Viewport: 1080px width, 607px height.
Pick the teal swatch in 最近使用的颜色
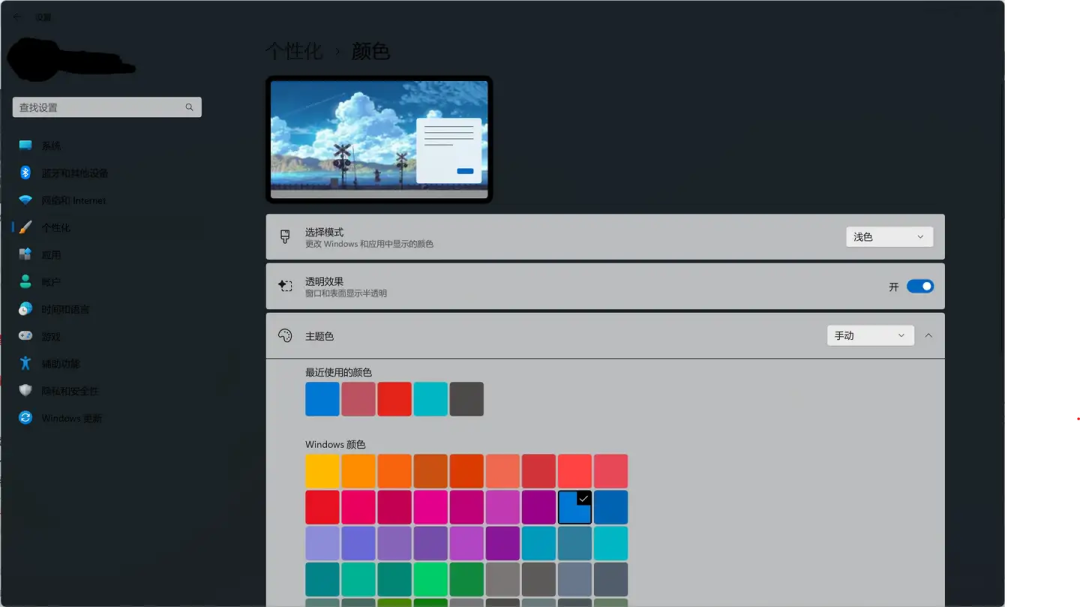tap(430, 399)
